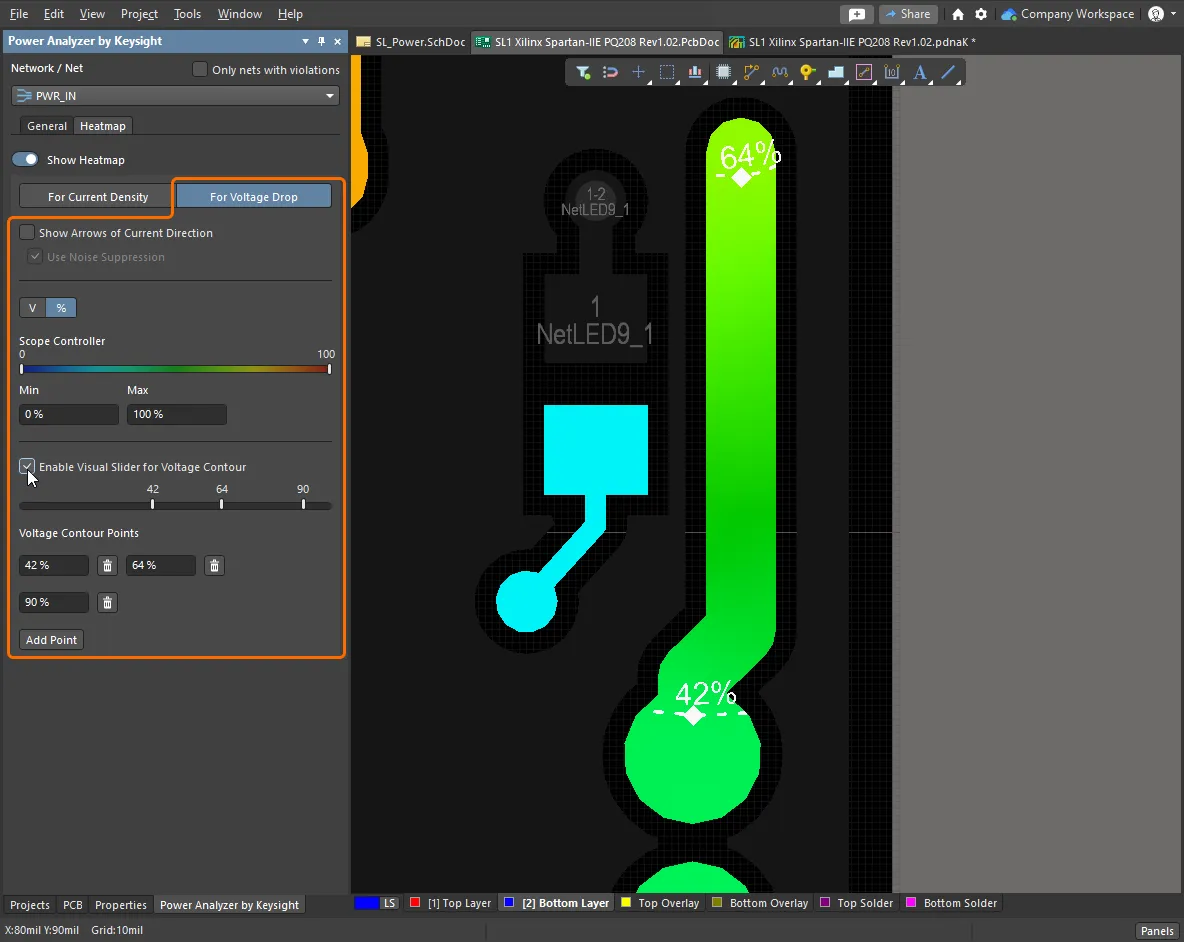Viewport: 1184px width, 942px height.
Task: Delete the 42 % voltage contour point
Action: (108, 566)
